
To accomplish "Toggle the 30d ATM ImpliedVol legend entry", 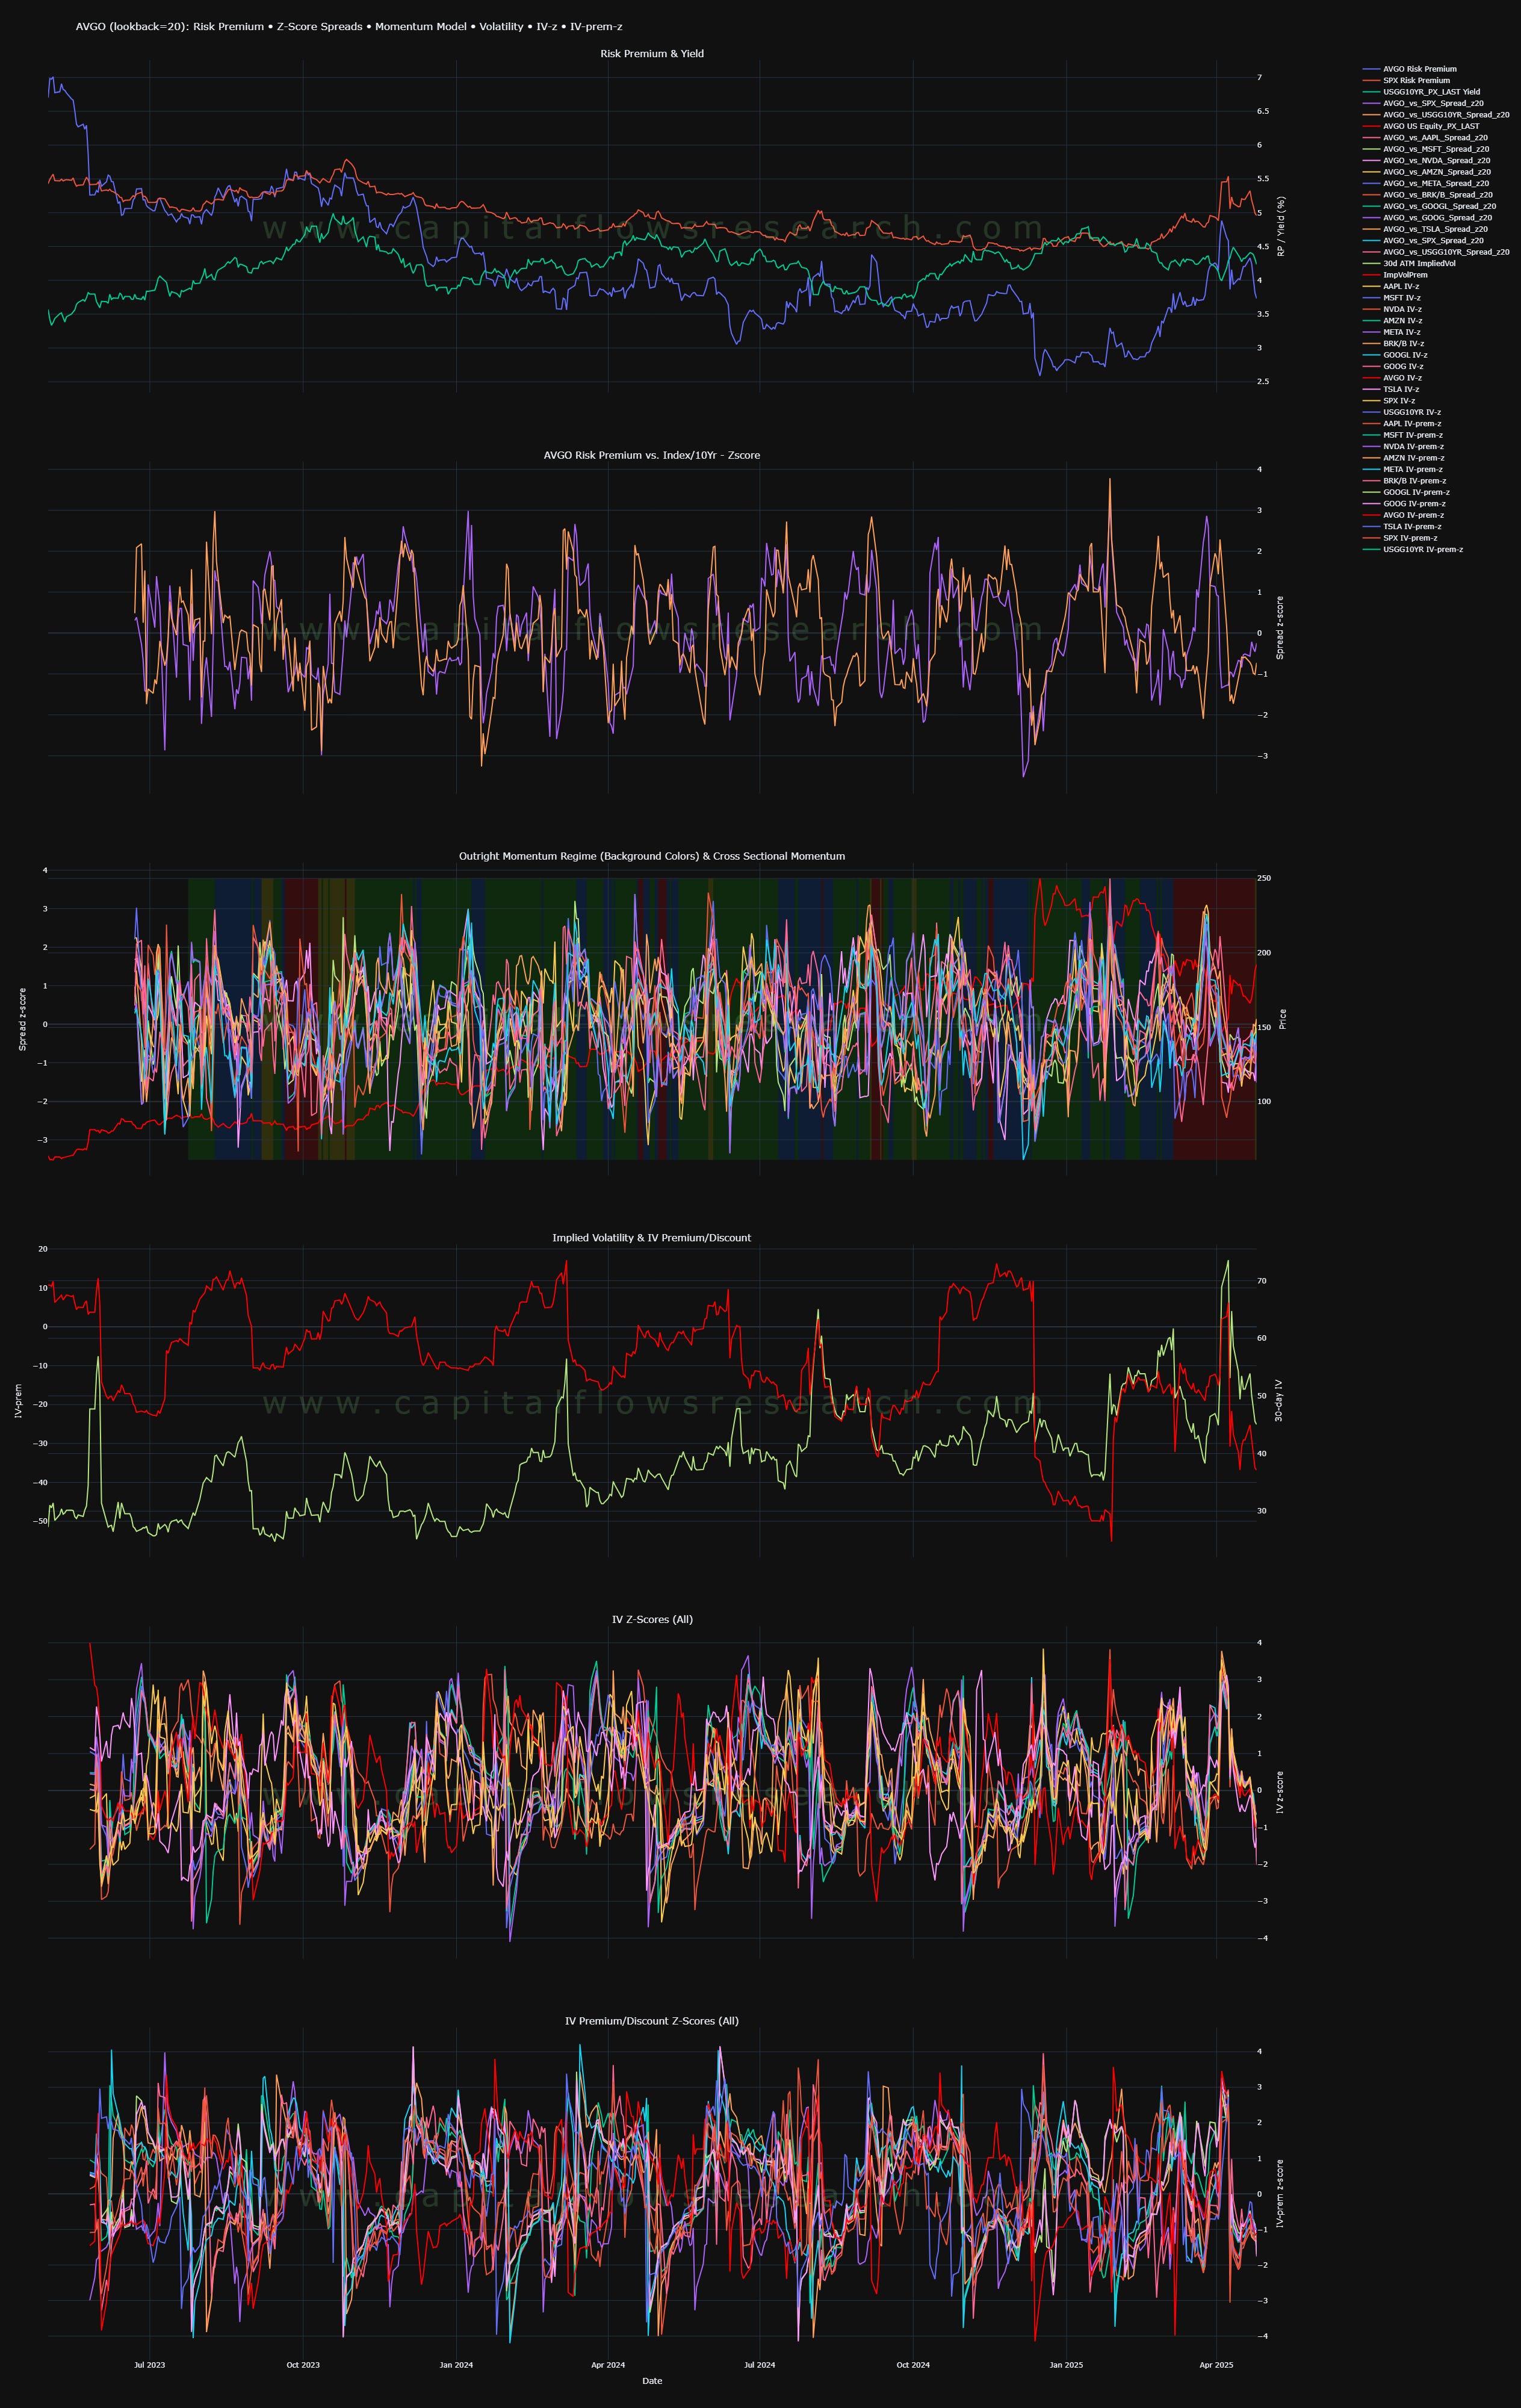I will pyautogui.click(x=1409, y=263).
